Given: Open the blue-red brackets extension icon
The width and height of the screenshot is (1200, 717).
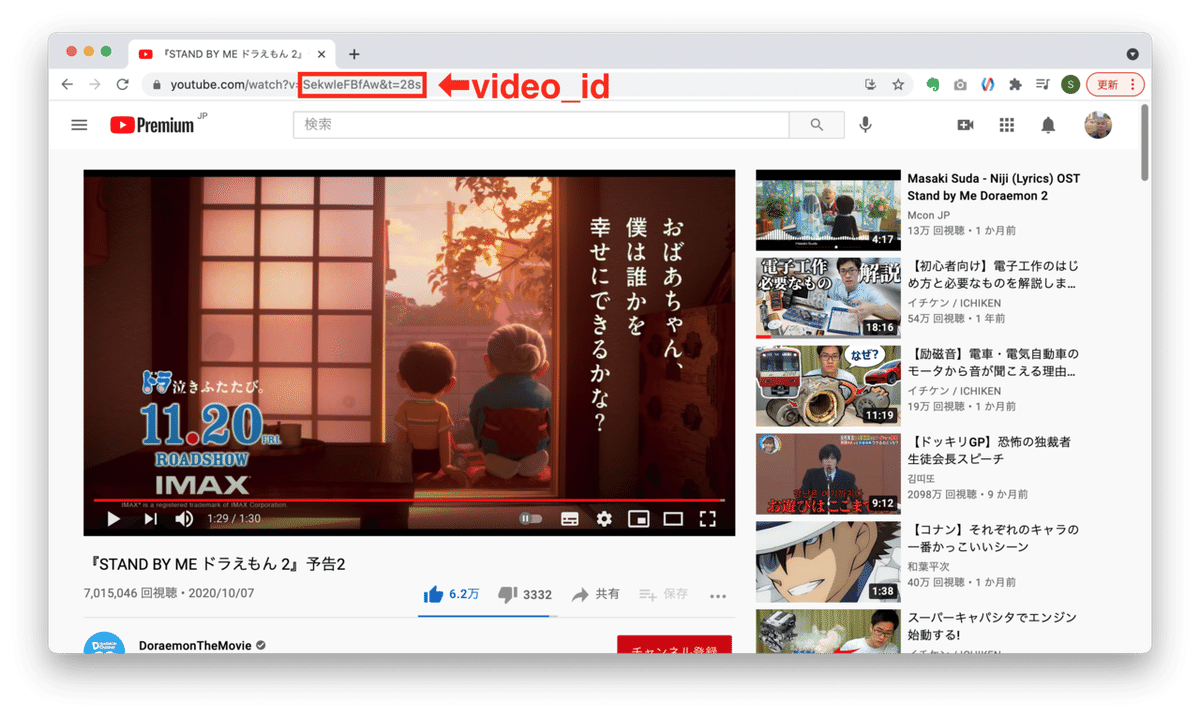Looking at the screenshot, I should pyautogui.click(x=988, y=85).
